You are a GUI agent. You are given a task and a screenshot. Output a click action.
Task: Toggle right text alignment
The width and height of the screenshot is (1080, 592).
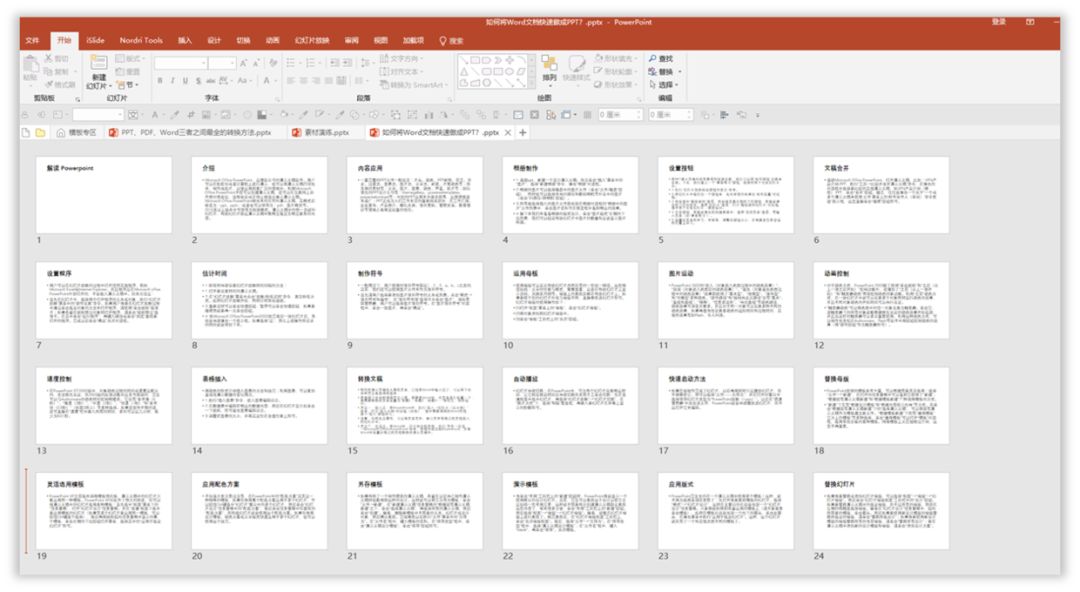point(316,81)
